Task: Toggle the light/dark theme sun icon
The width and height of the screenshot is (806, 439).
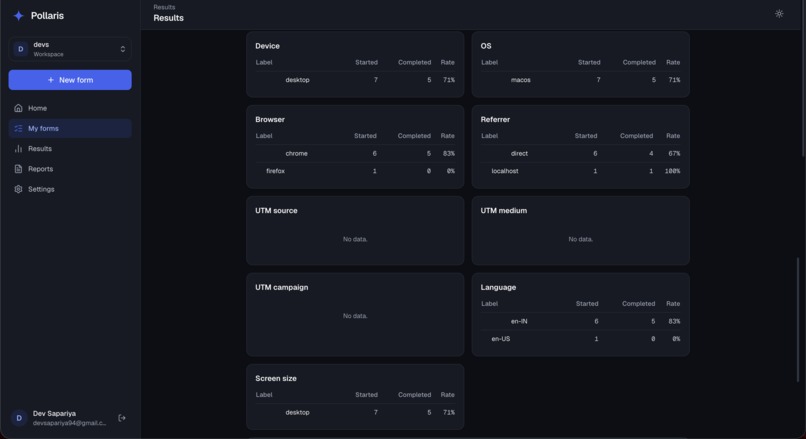Action: pos(779,14)
